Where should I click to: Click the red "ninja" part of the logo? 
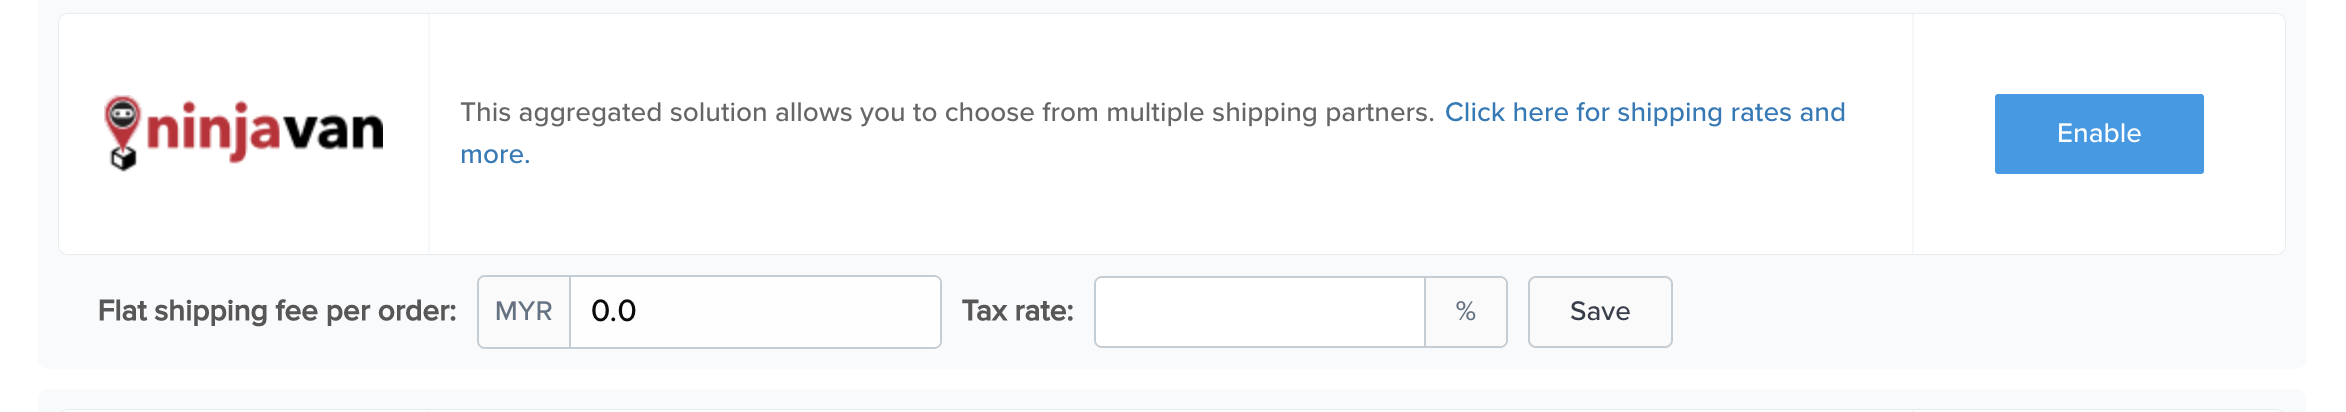point(213,132)
